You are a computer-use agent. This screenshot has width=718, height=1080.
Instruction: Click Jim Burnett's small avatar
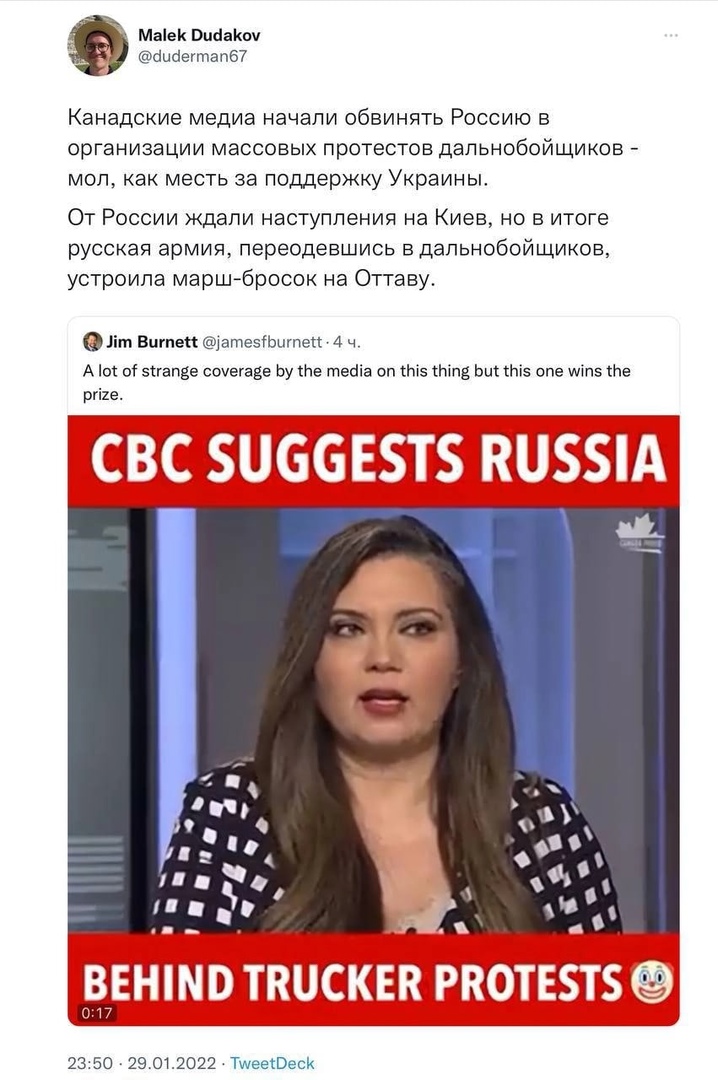point(92,342)
